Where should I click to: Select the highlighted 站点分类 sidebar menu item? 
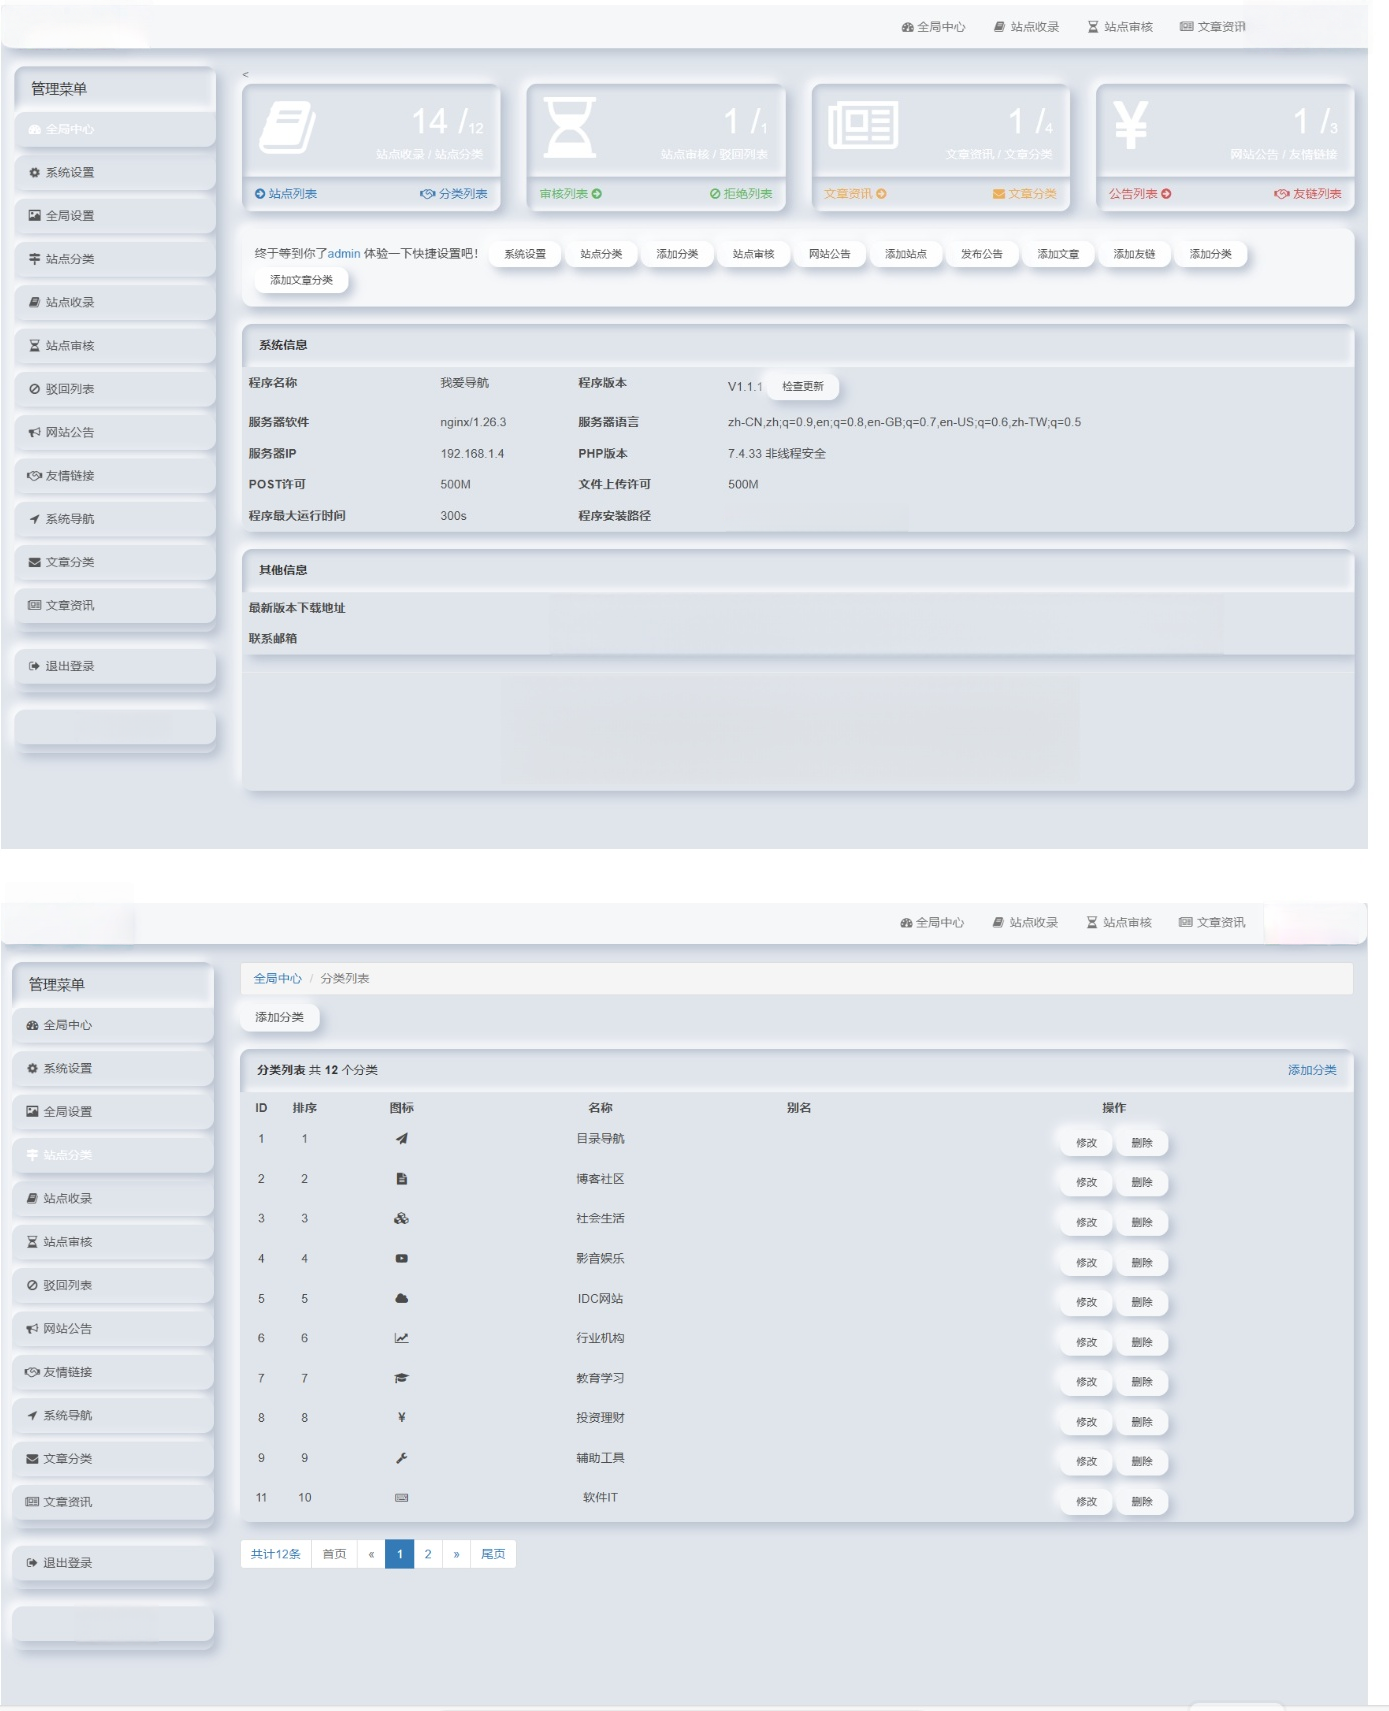(113, 1155)
